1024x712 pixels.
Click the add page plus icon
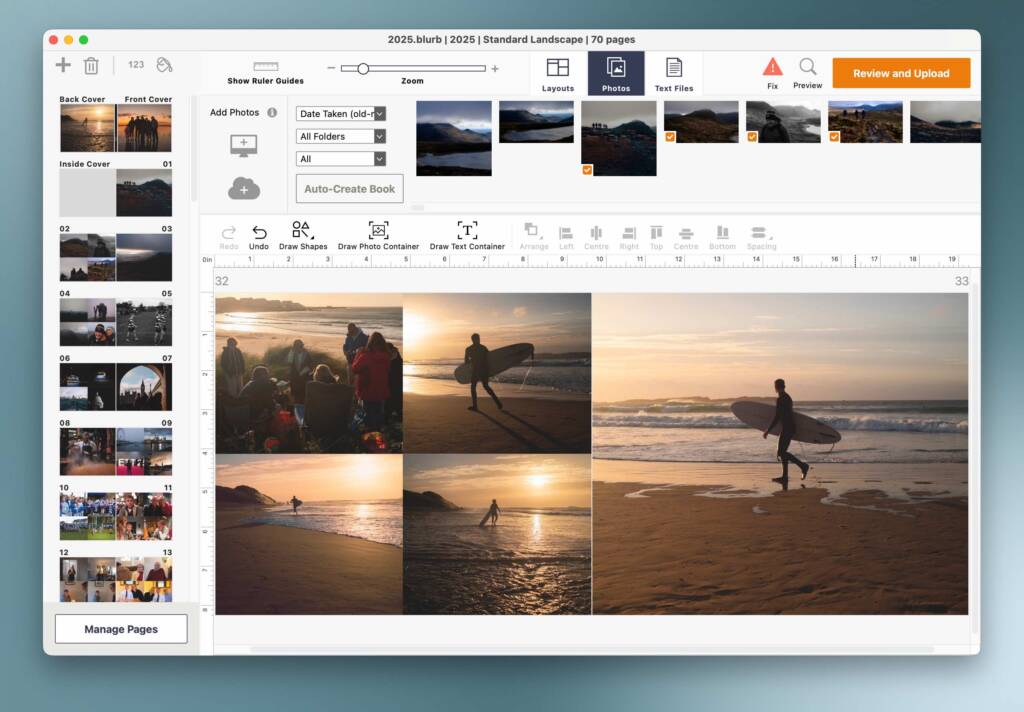click(63, 65)
